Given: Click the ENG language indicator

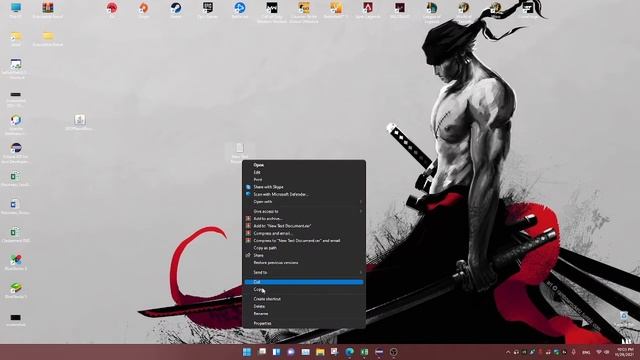Looking at the screenshot, I should click(x=586, y=352).
